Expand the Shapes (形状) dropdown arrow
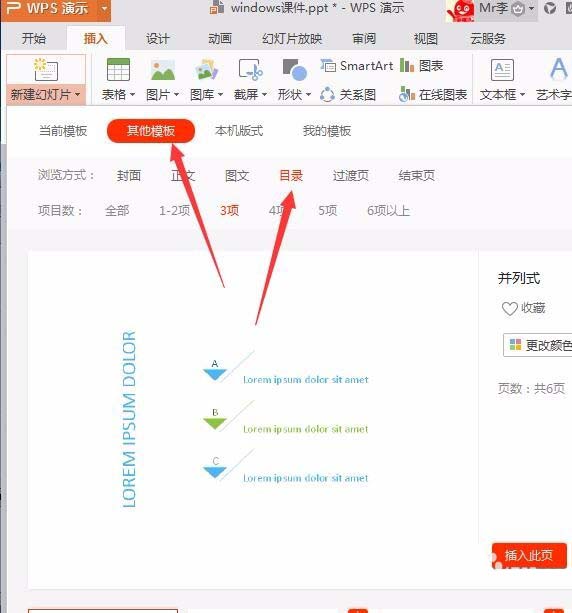The width and height of the screenshot is (572, 613). pos(308,95)
